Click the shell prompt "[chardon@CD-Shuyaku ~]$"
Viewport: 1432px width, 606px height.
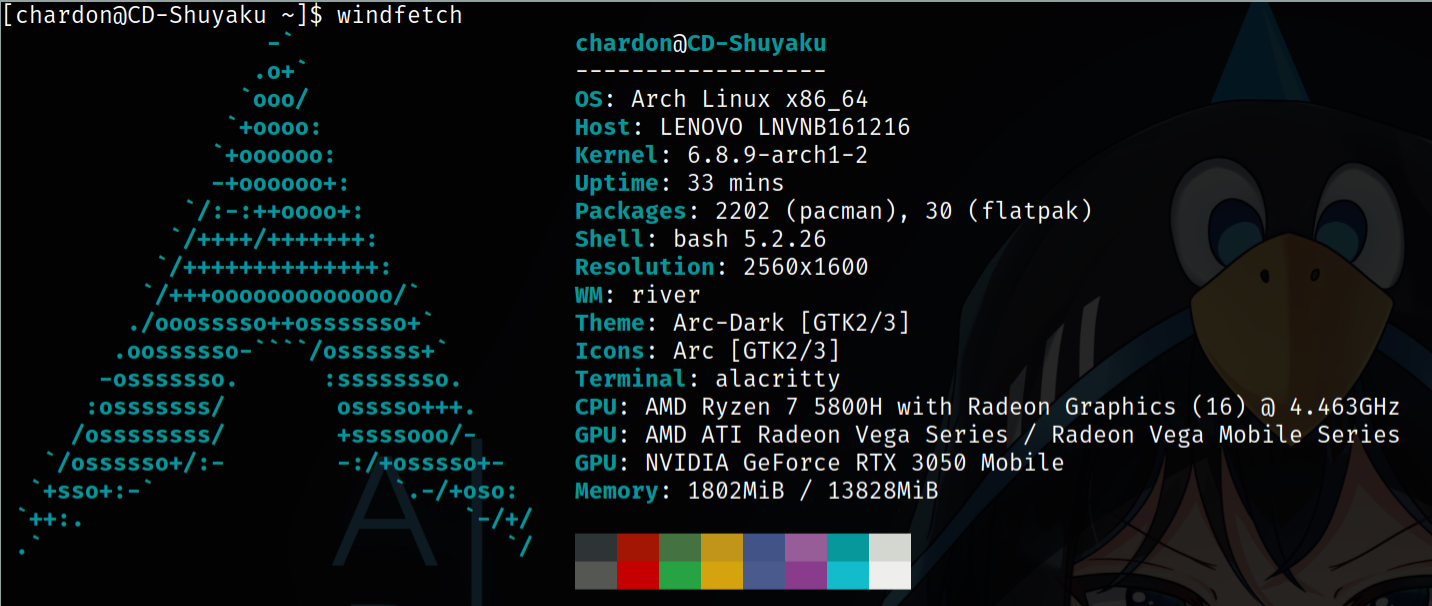(x=162, y=16)
